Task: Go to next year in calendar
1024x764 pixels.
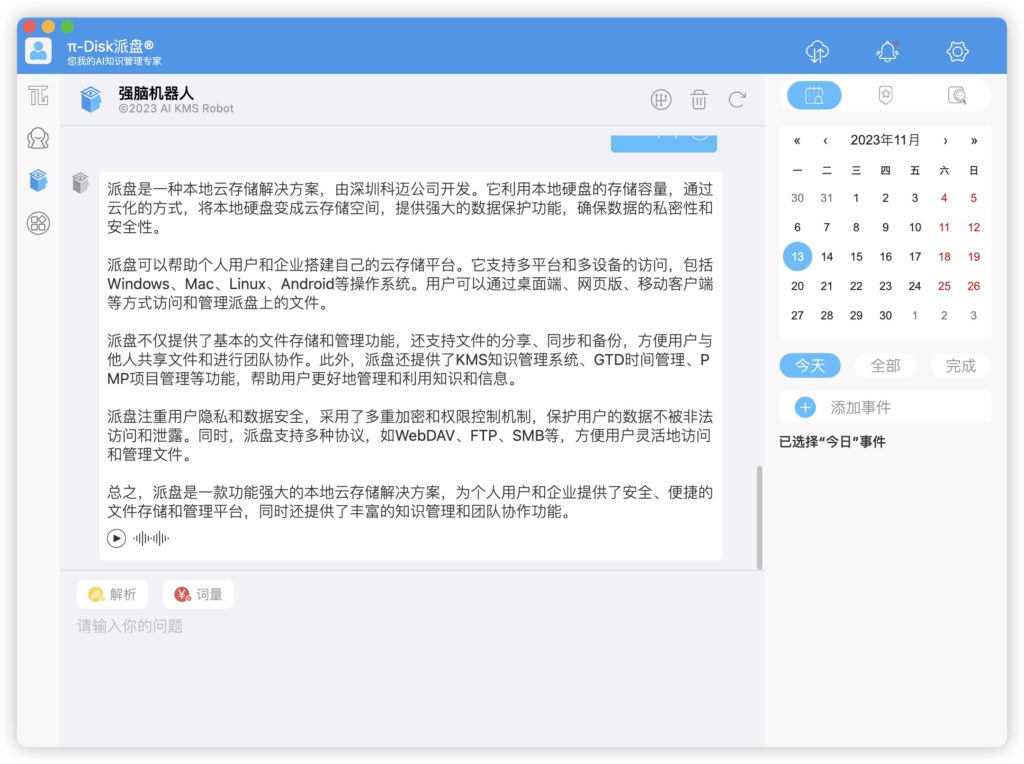Action: click(x=974, y=140)
